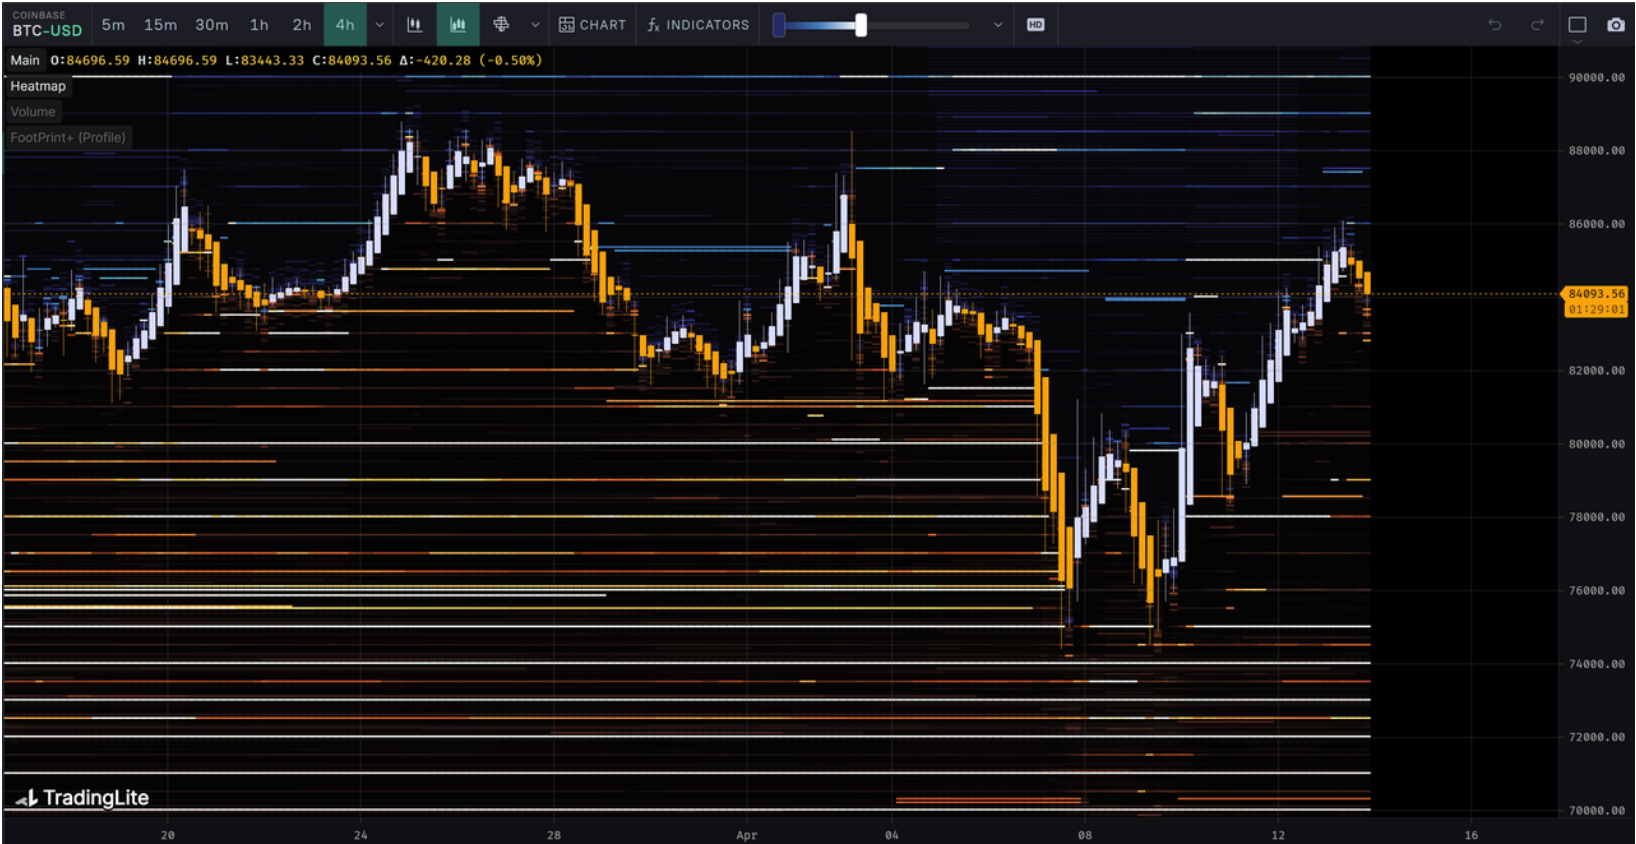Screen dimensions: 1636x844
Task: Toggle the FootPrint+ (Profile) layer
Action: pos(68,138)
